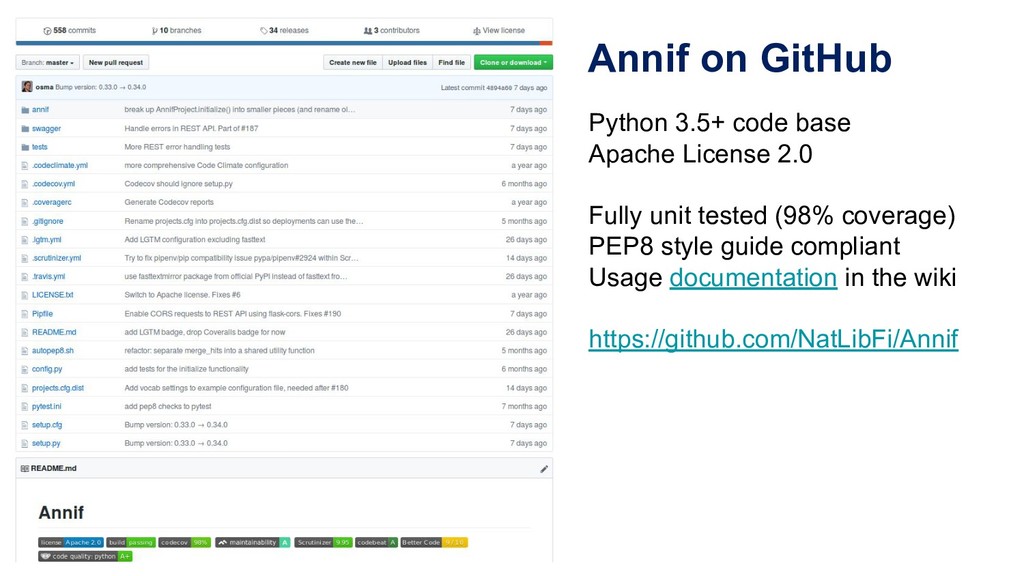Click file icon next to projects.cfg.dist

tap(25, 388)
